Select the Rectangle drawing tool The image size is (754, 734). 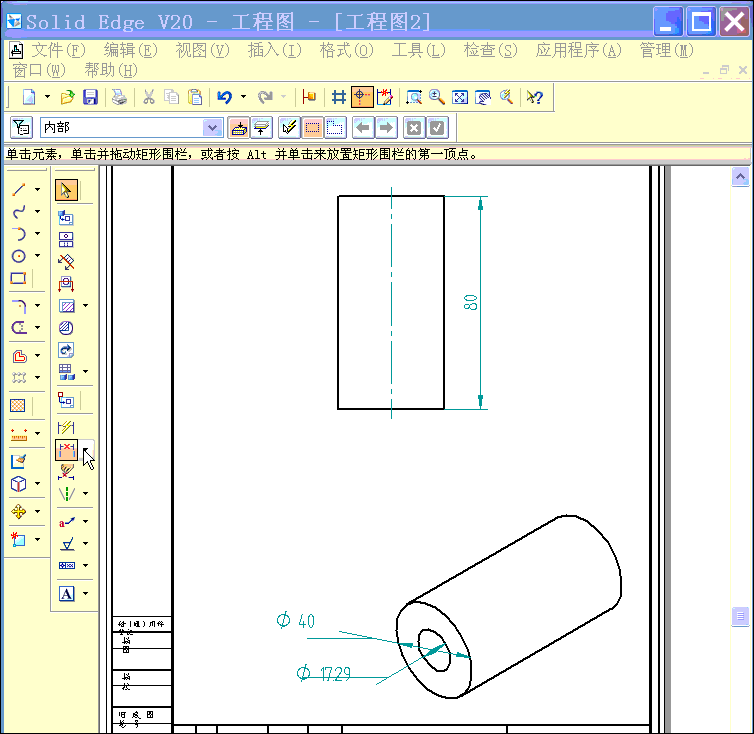(x=18, y=278)
